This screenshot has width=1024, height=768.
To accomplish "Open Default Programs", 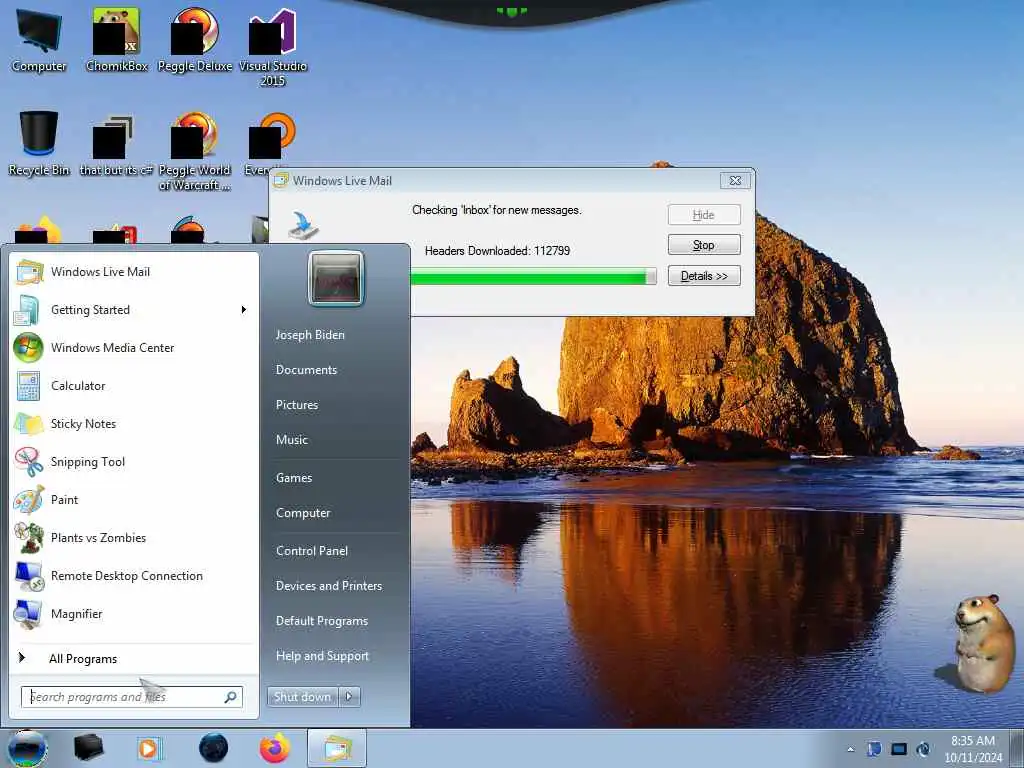I will 322,620.
